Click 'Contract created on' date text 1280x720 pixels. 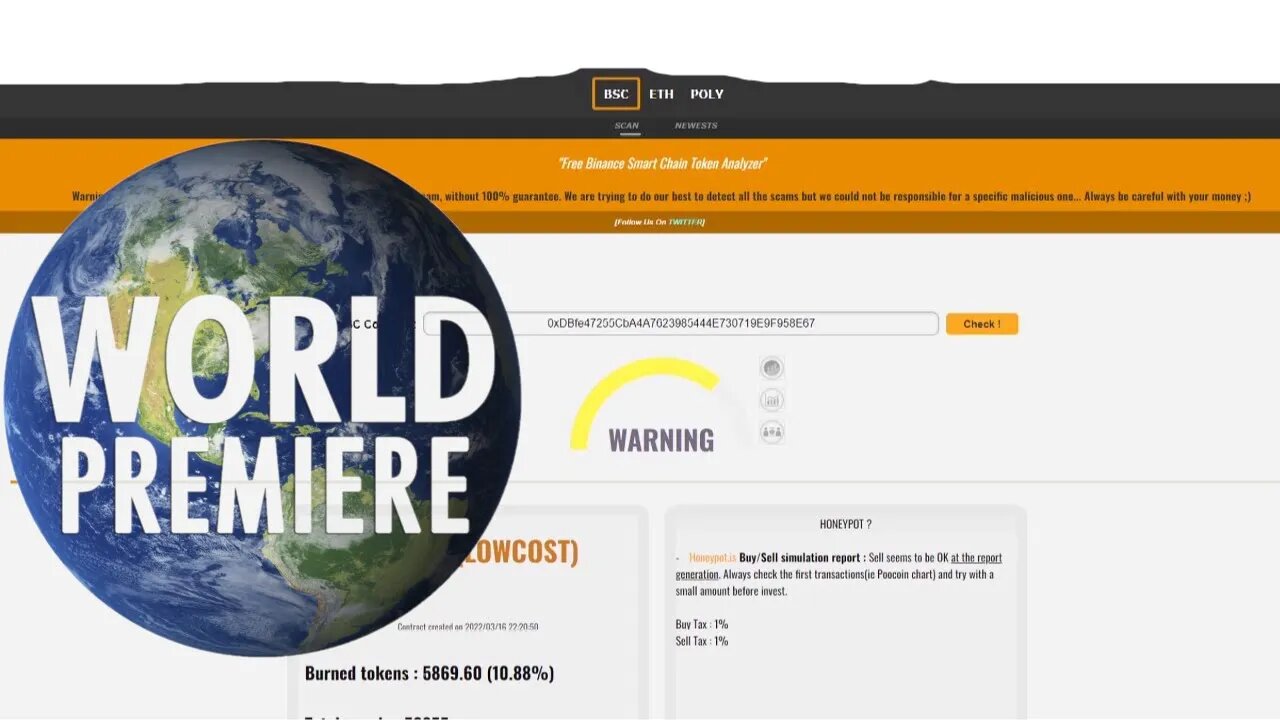[468, 627]
